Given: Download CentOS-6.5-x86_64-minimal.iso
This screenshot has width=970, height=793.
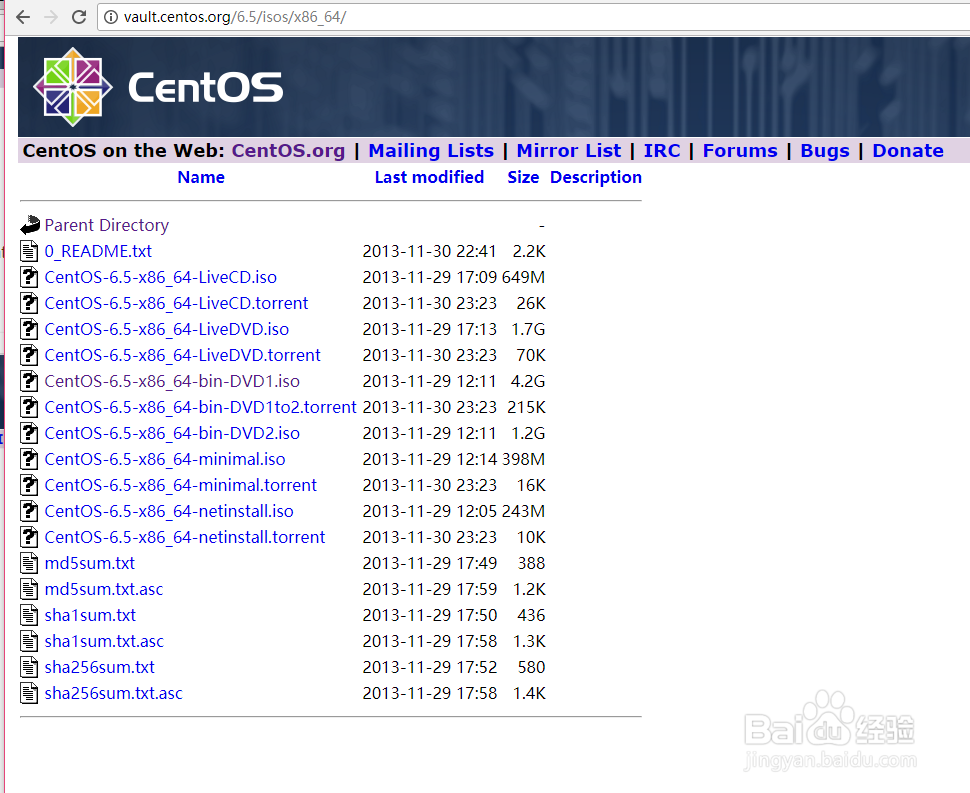Looking at the screenshot, I should [x=165, y=458].
